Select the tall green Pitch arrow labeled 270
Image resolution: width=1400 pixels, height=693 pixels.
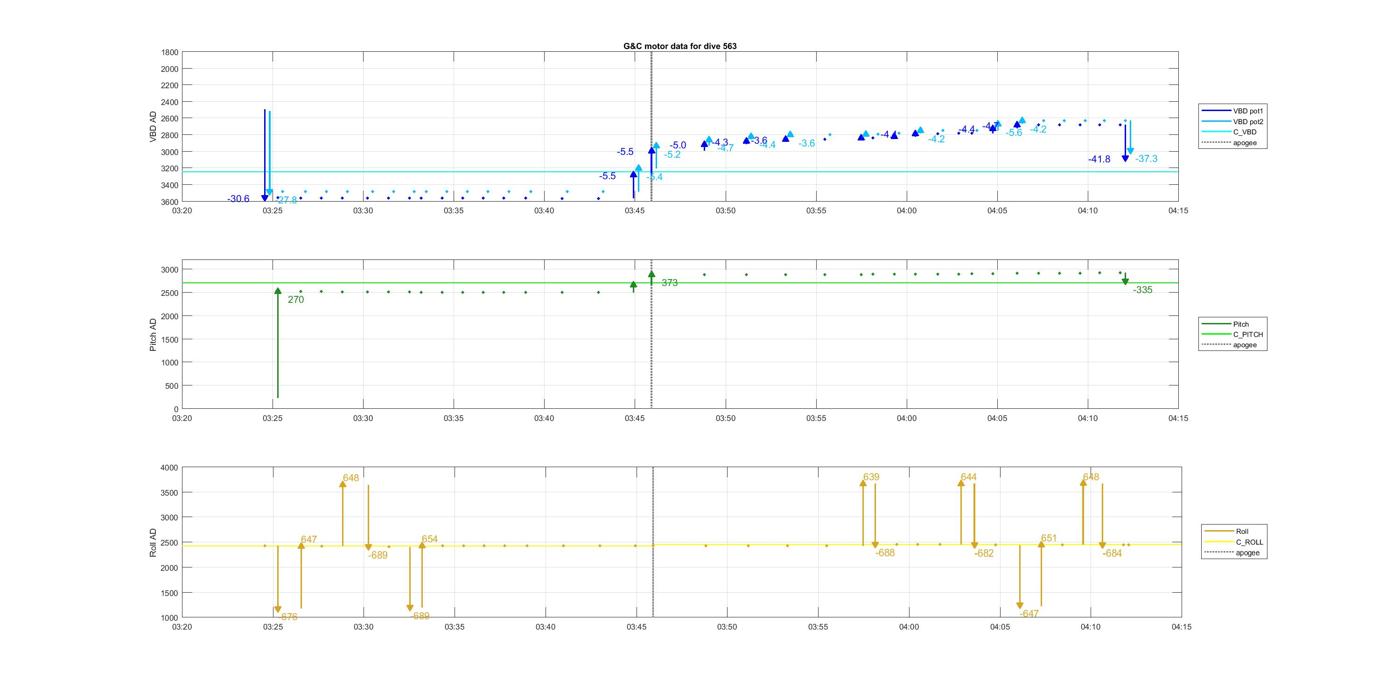(x=278, y=343)
